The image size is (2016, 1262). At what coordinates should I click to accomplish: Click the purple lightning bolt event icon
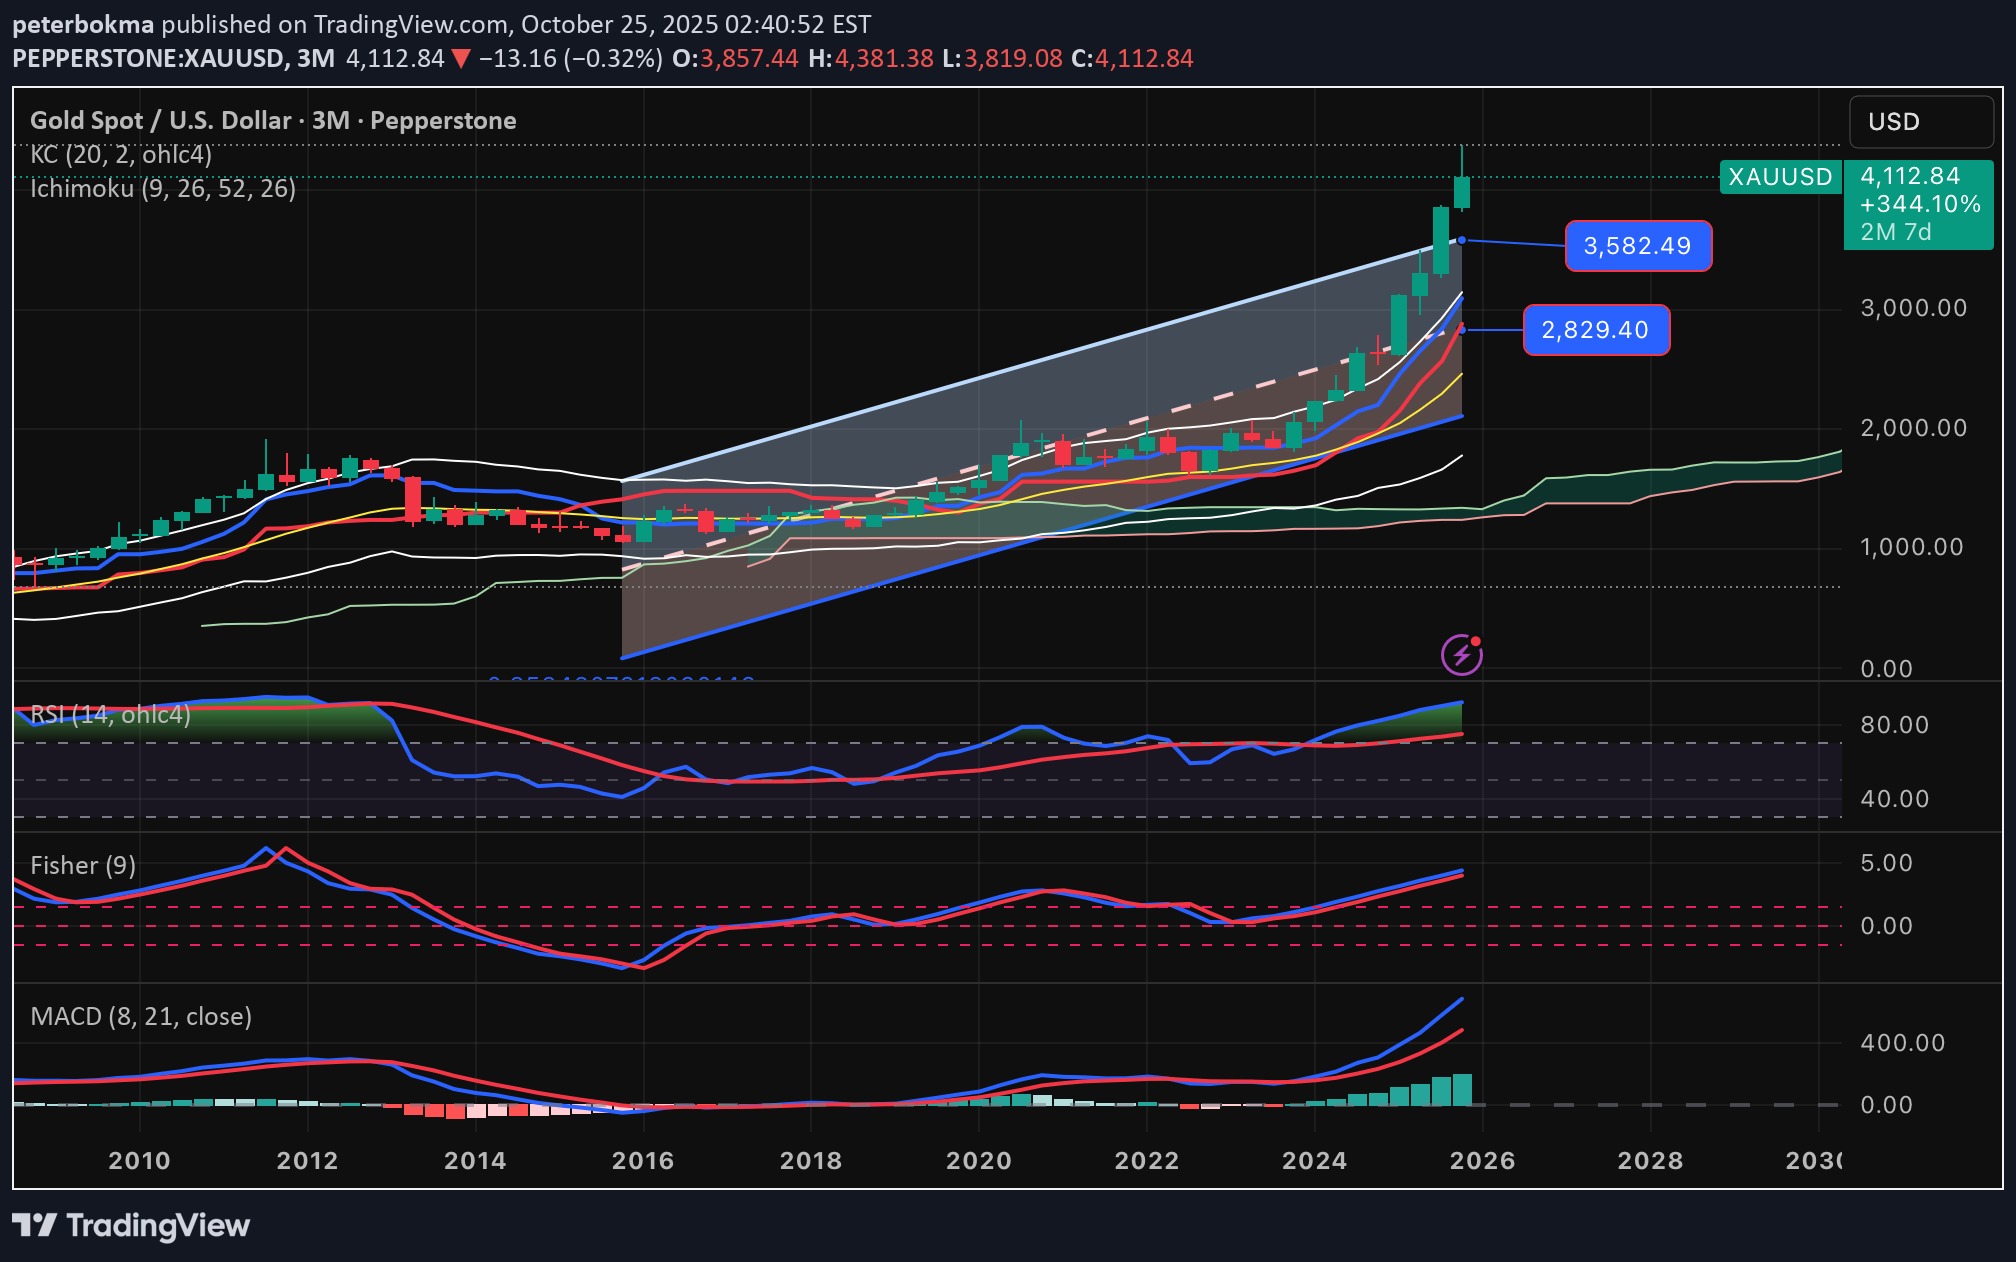pos(1461,655)
